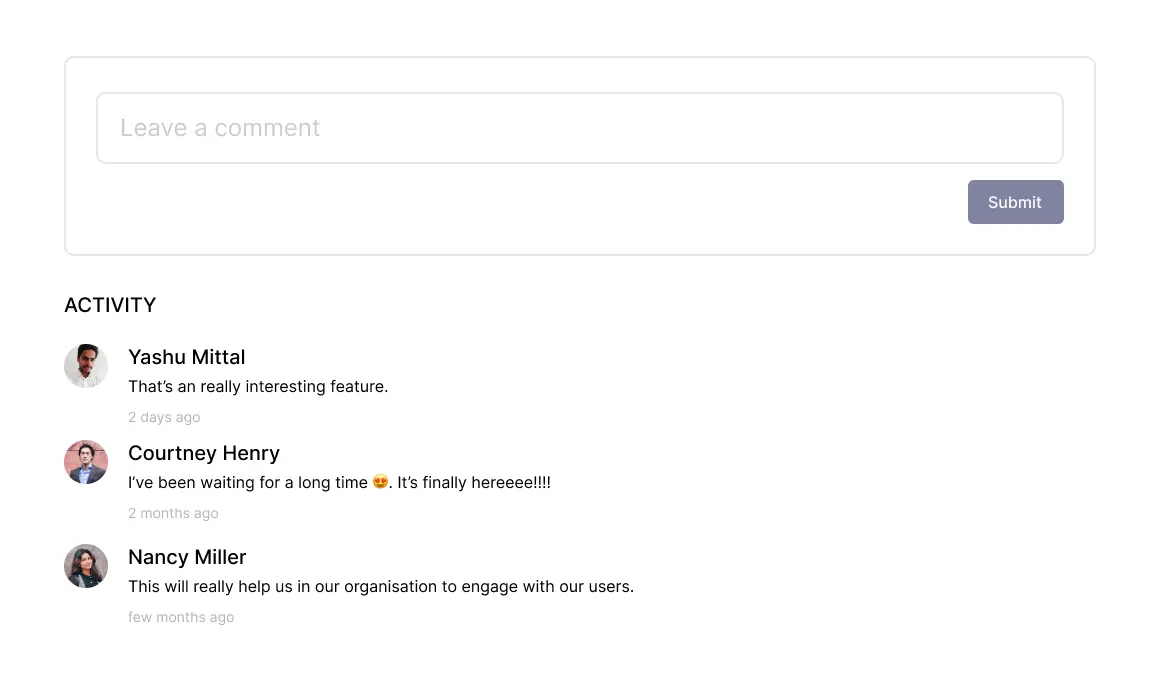Select Nancy Miller's comment text
This screenshot has width=1160, height=680.
[380, 587]
